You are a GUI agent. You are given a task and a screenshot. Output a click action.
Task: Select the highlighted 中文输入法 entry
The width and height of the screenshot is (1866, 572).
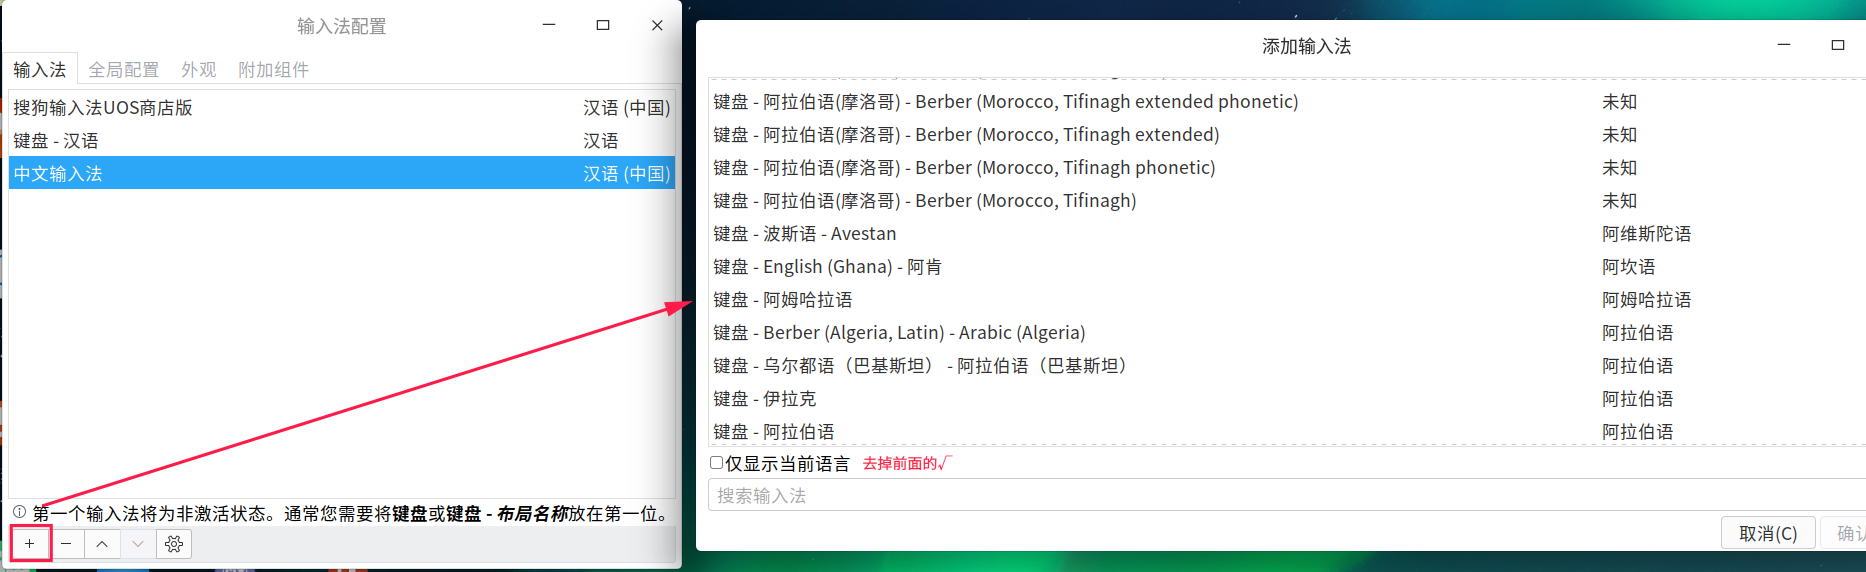tap(342, 173)
